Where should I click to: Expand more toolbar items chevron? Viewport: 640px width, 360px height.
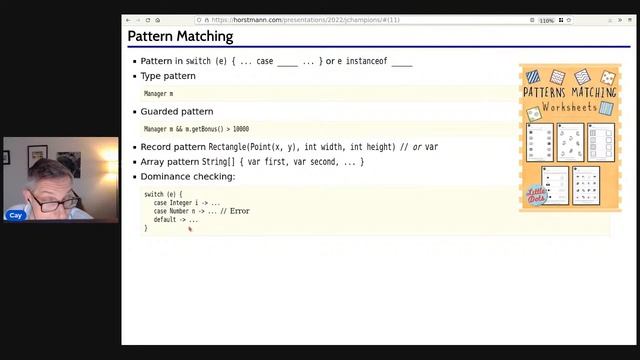tap(620, 20)
